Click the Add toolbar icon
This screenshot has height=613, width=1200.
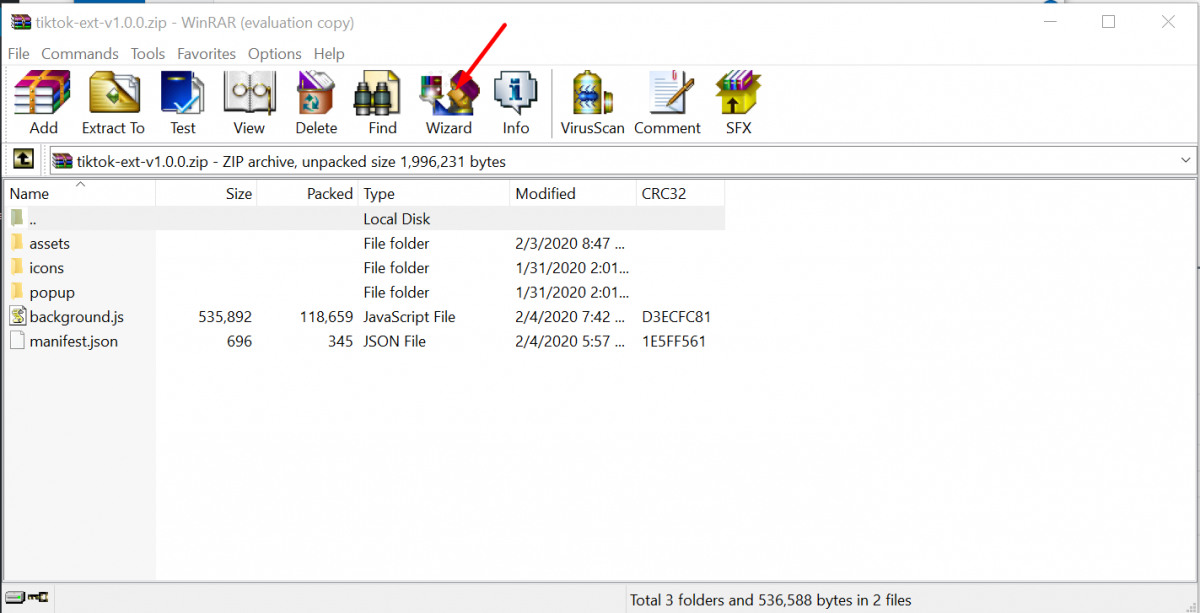pyautogui.click(x=43, y=103)
